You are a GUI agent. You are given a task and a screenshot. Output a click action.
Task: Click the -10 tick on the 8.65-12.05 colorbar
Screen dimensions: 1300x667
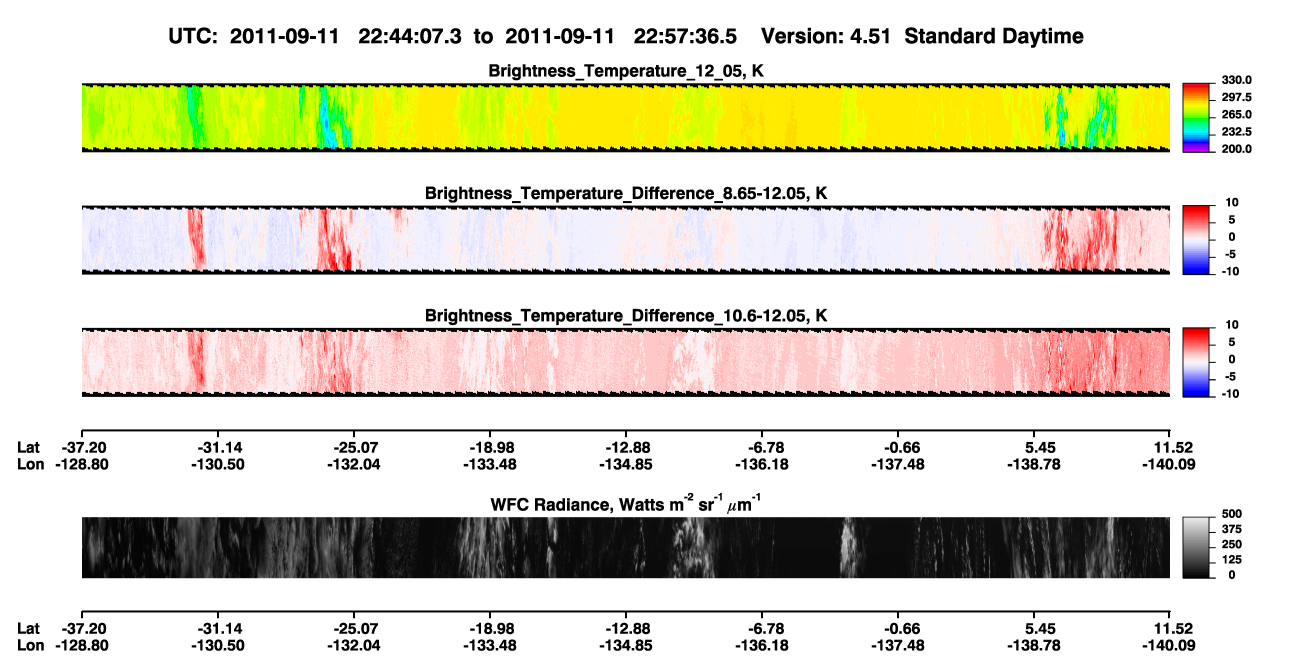coord(1231,271)
